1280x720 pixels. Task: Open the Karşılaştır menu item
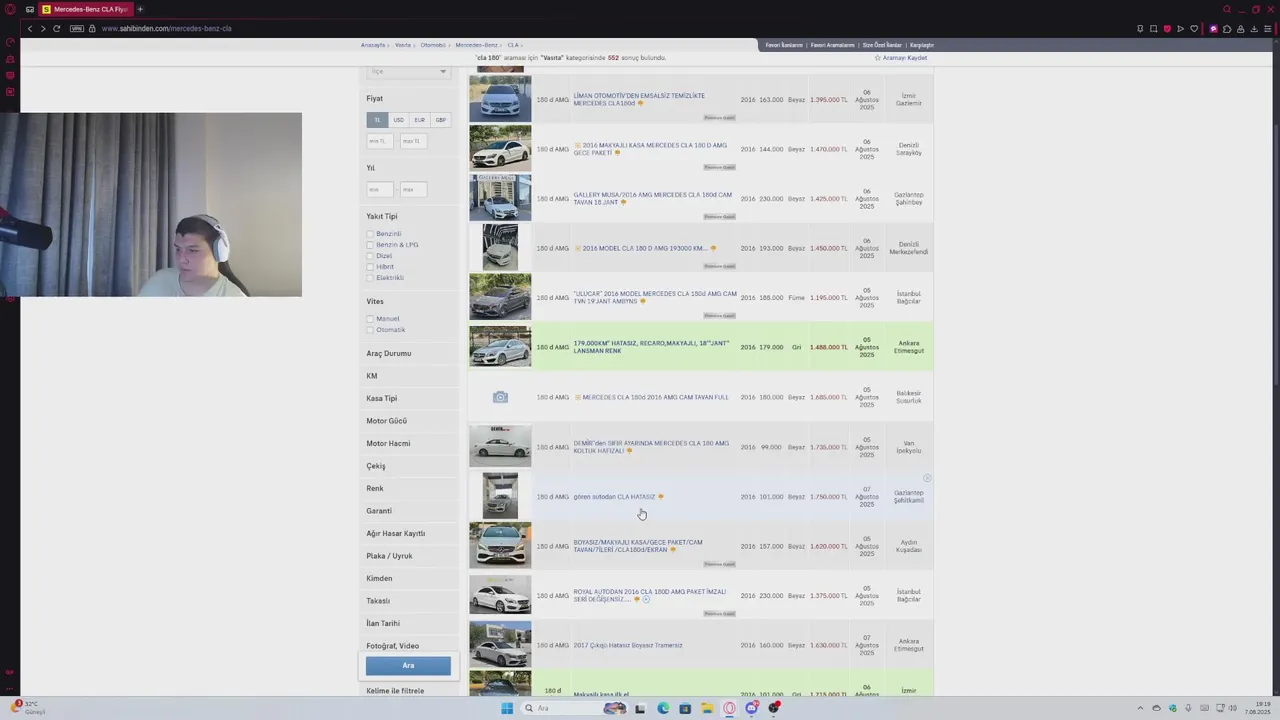pos(922,45)
